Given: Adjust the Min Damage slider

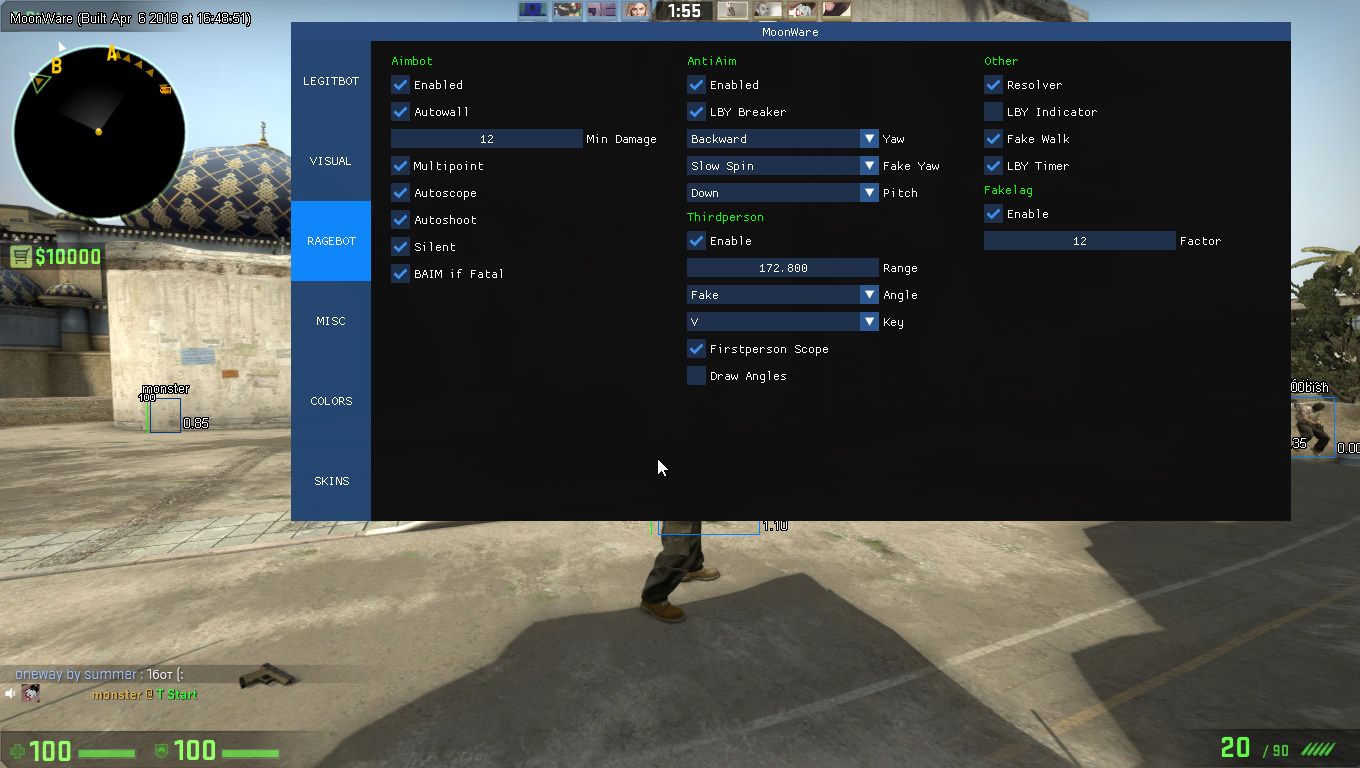Looking at the screenshot, I should click(486, 139).
